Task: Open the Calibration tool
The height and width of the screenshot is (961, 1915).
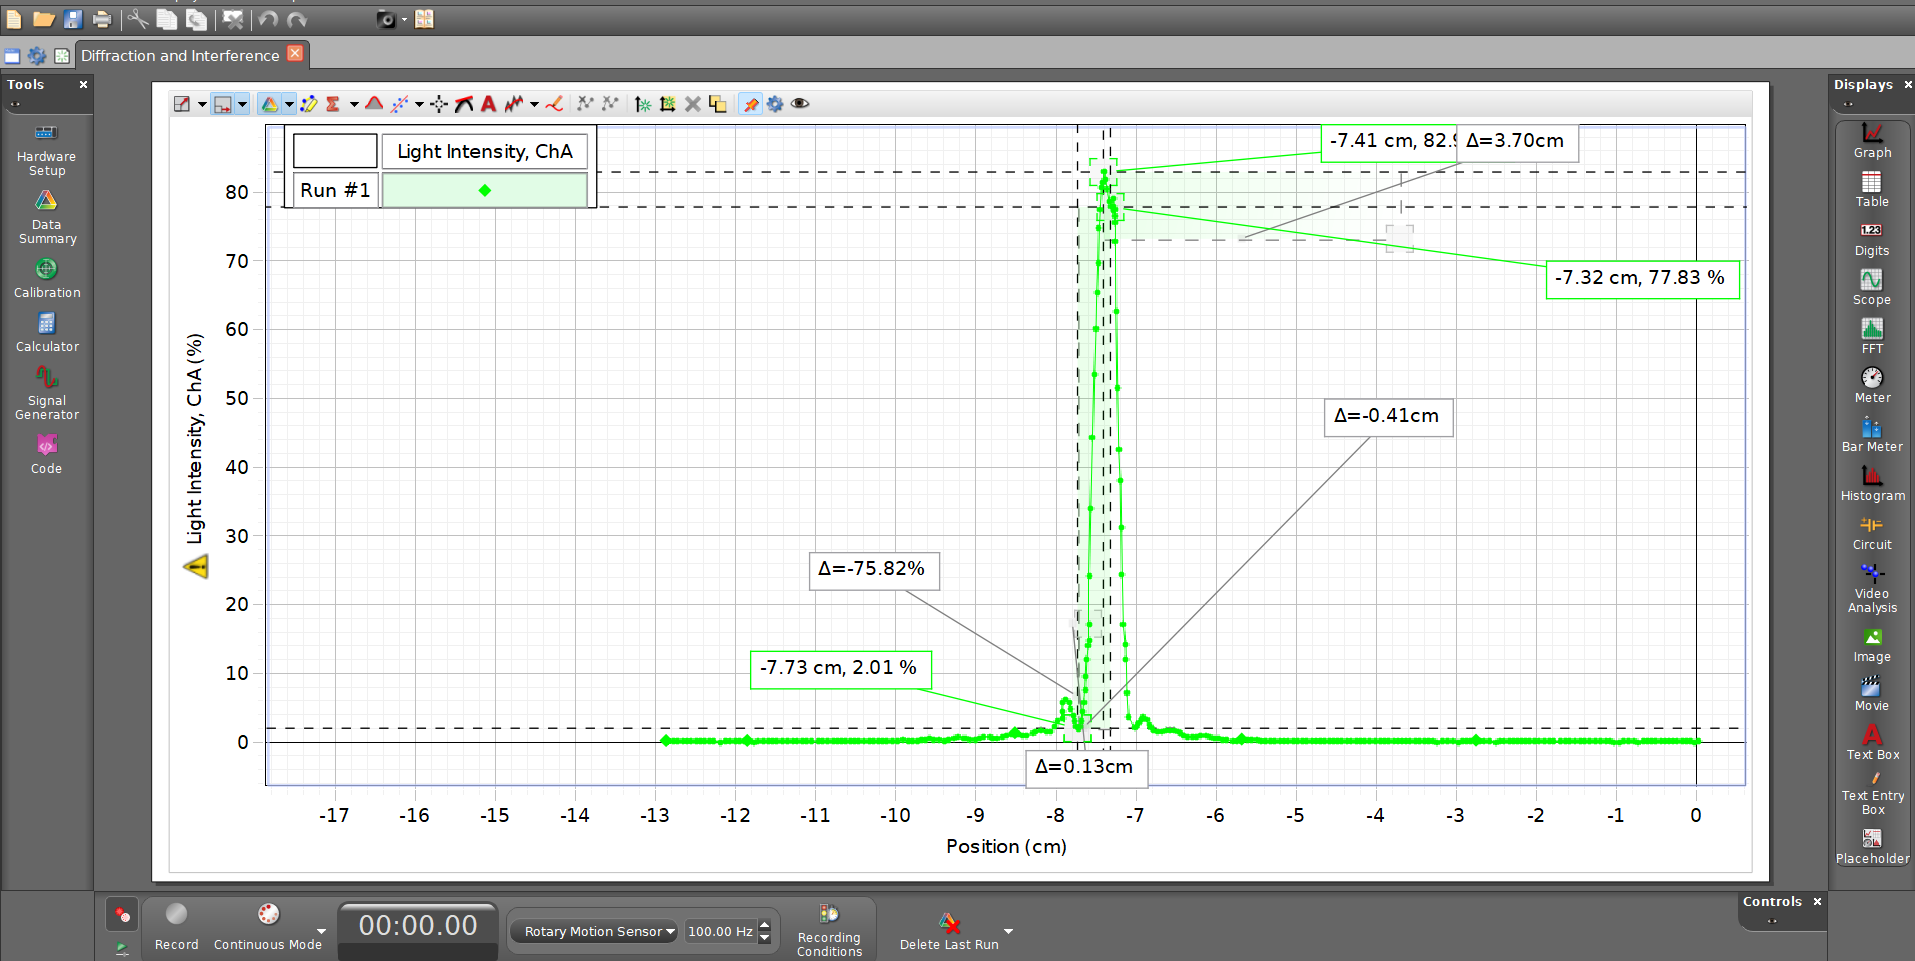Action: coord(46,279)
